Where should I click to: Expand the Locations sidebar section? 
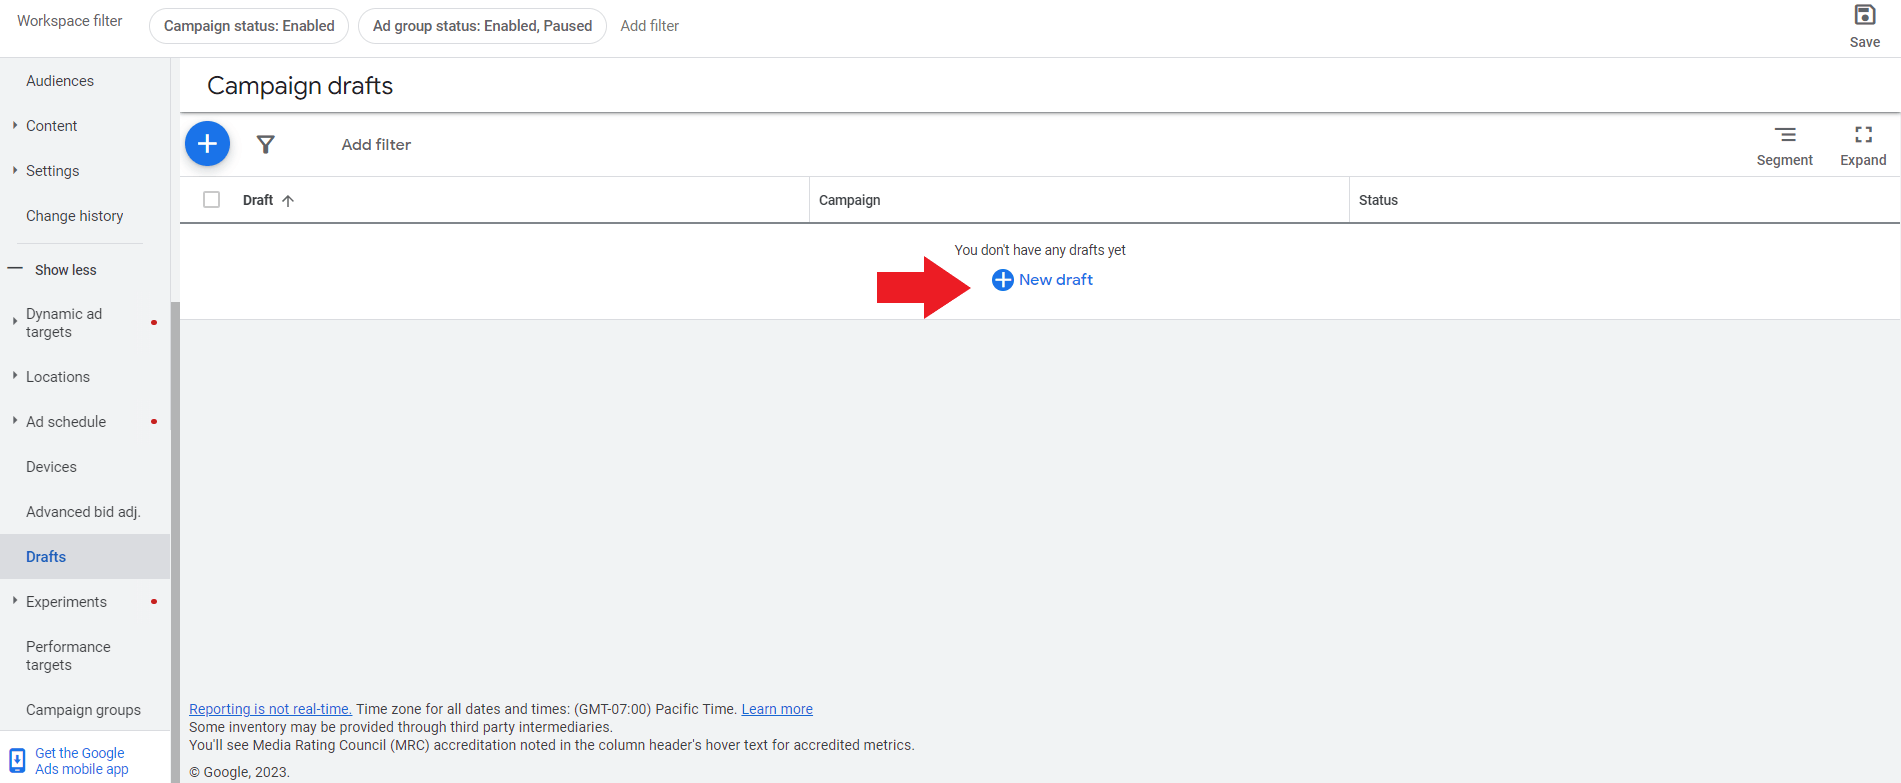point(15,376)
